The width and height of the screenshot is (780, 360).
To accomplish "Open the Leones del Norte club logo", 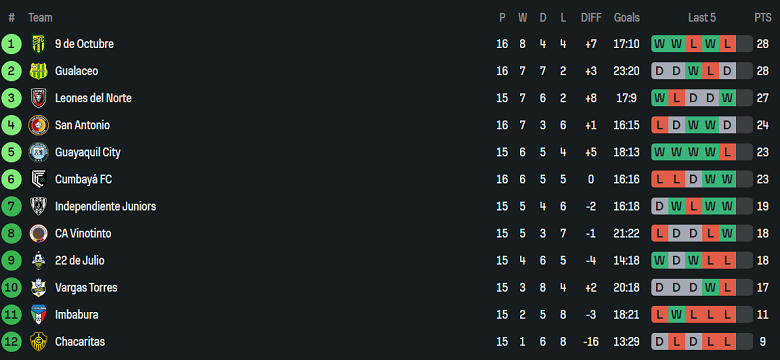I will (38, 98).
